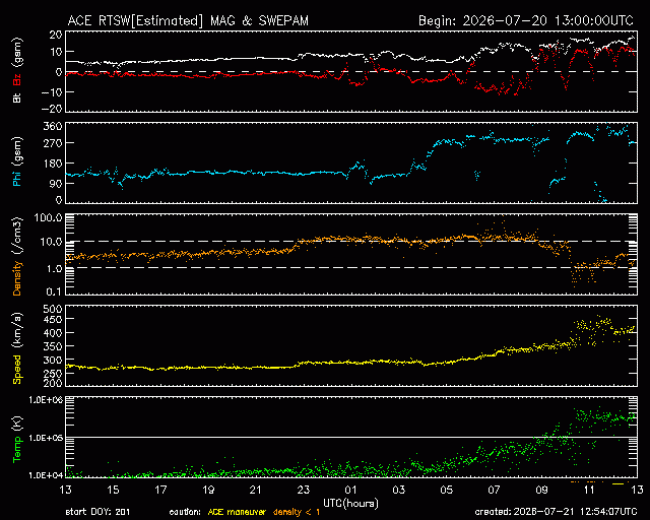Click the '05' hour tick label
Screen dimensions: 650x520
click(446, 490)
